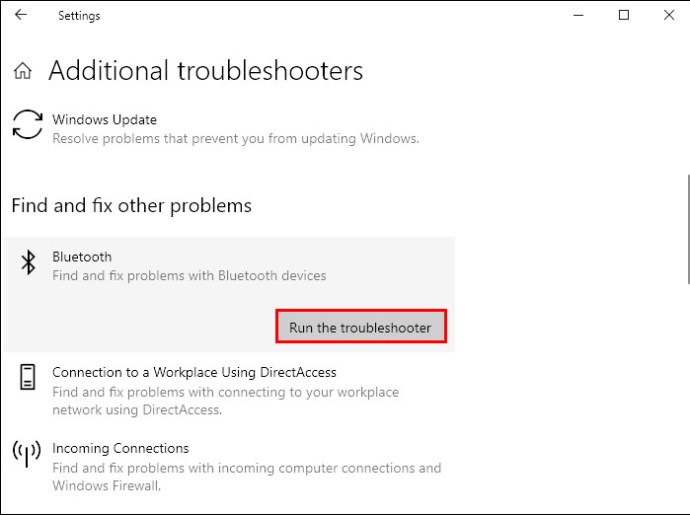
Task: Maximize the Settings window
Action: coord(624,15)
